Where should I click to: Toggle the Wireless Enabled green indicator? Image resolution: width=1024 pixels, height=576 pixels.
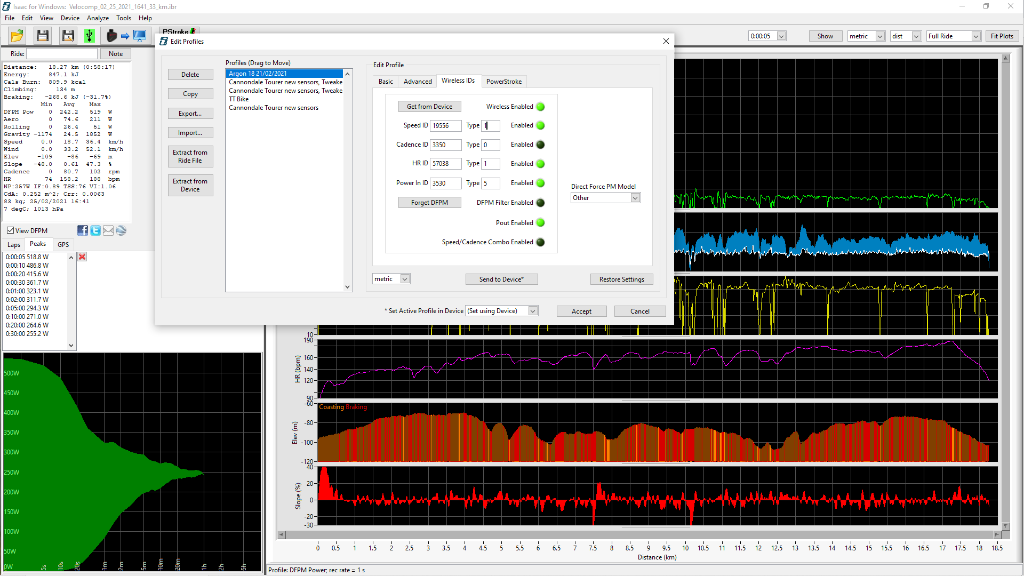tap(541, 106)
